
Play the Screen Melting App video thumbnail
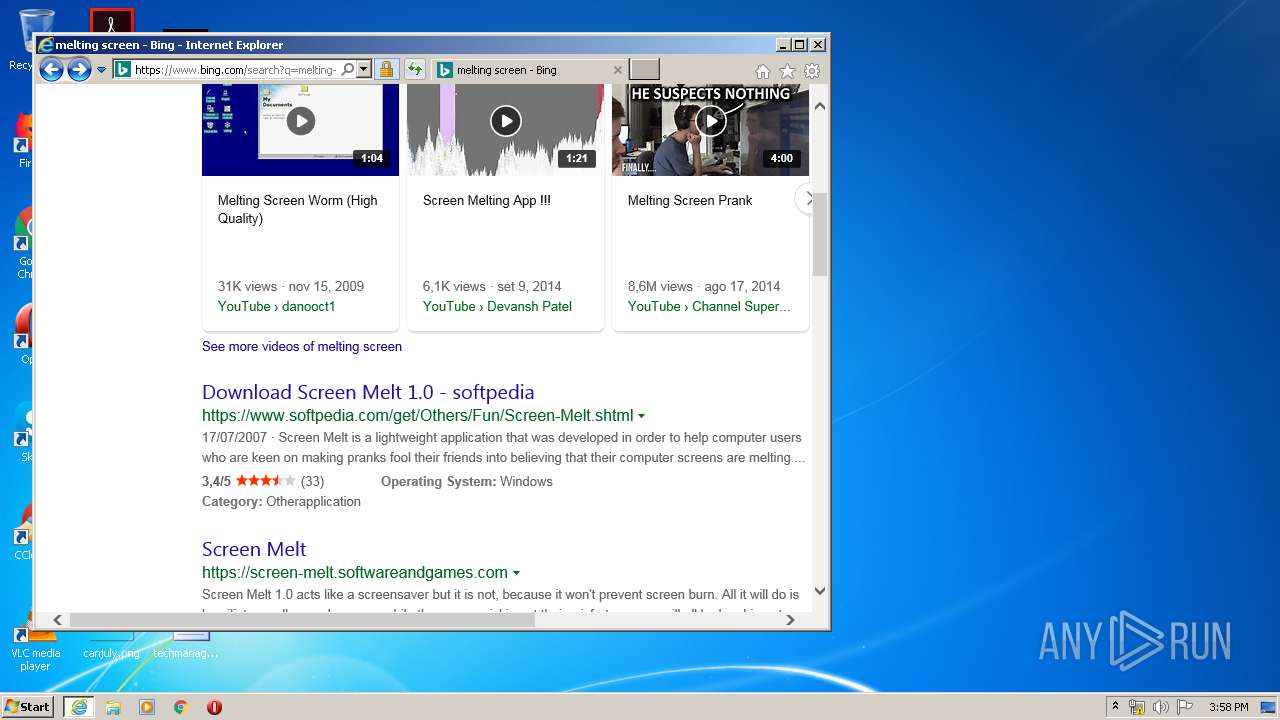pyautogui.click(x=505, y=130)
